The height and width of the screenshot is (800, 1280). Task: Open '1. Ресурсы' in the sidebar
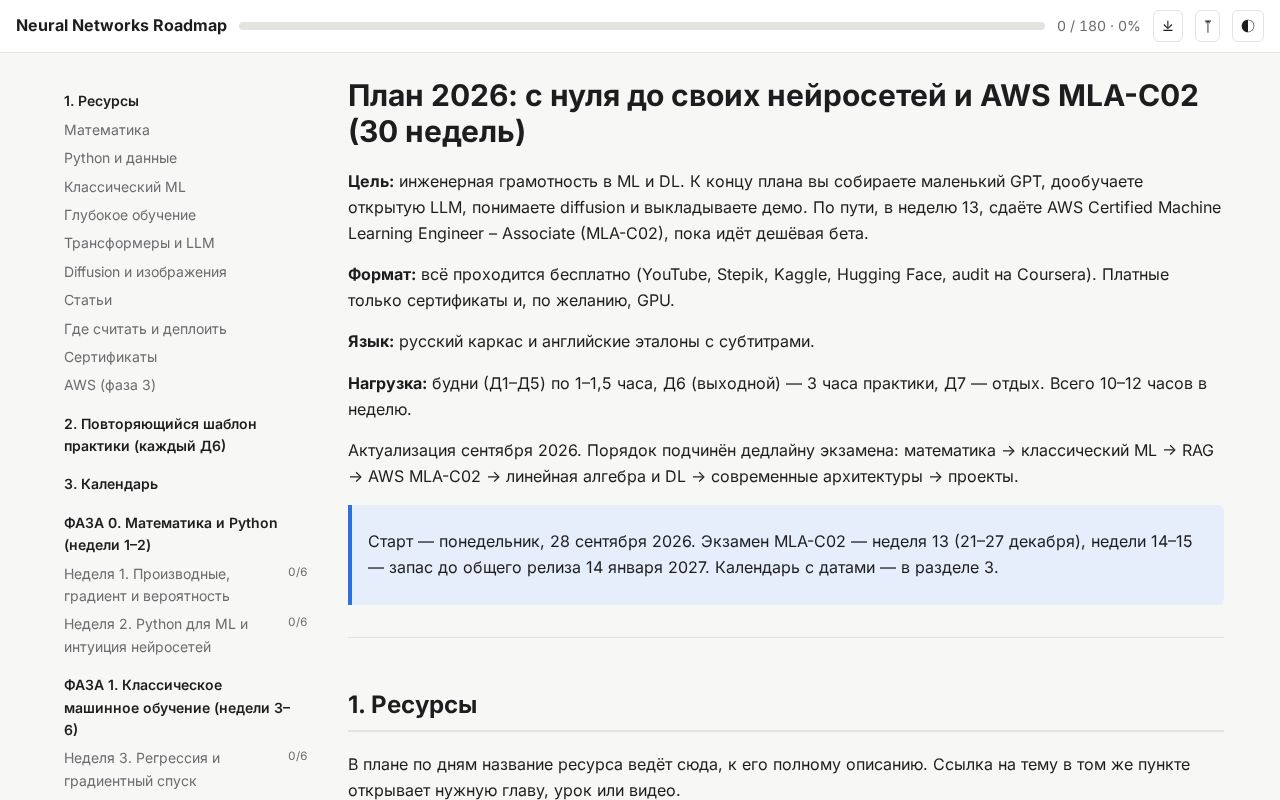pos(101,101)
